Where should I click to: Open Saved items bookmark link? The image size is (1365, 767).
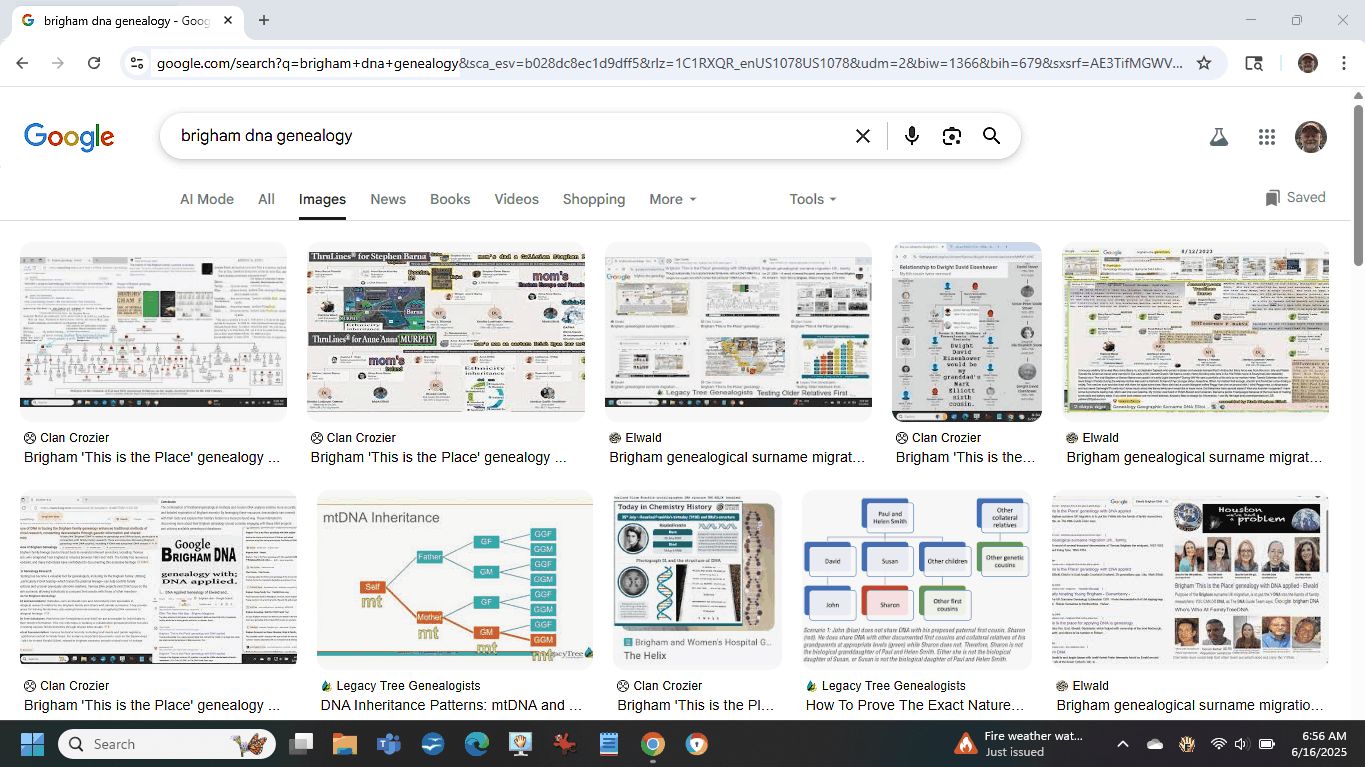point(1295,198)
